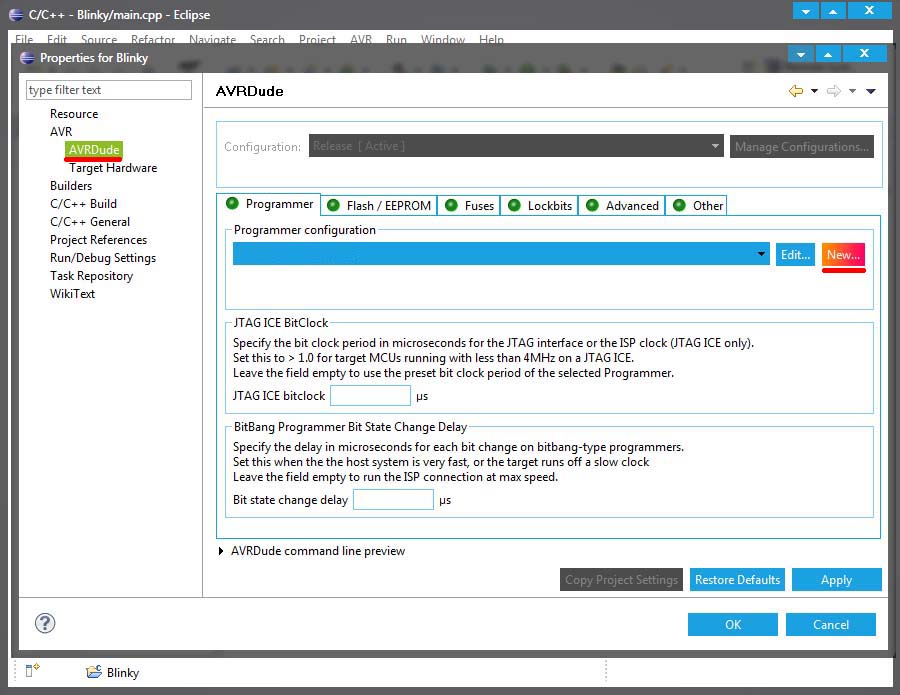Open the view menu triangle beside navigation arrows
The height and width of the screenshot is (695, 900).
[871, 91]
